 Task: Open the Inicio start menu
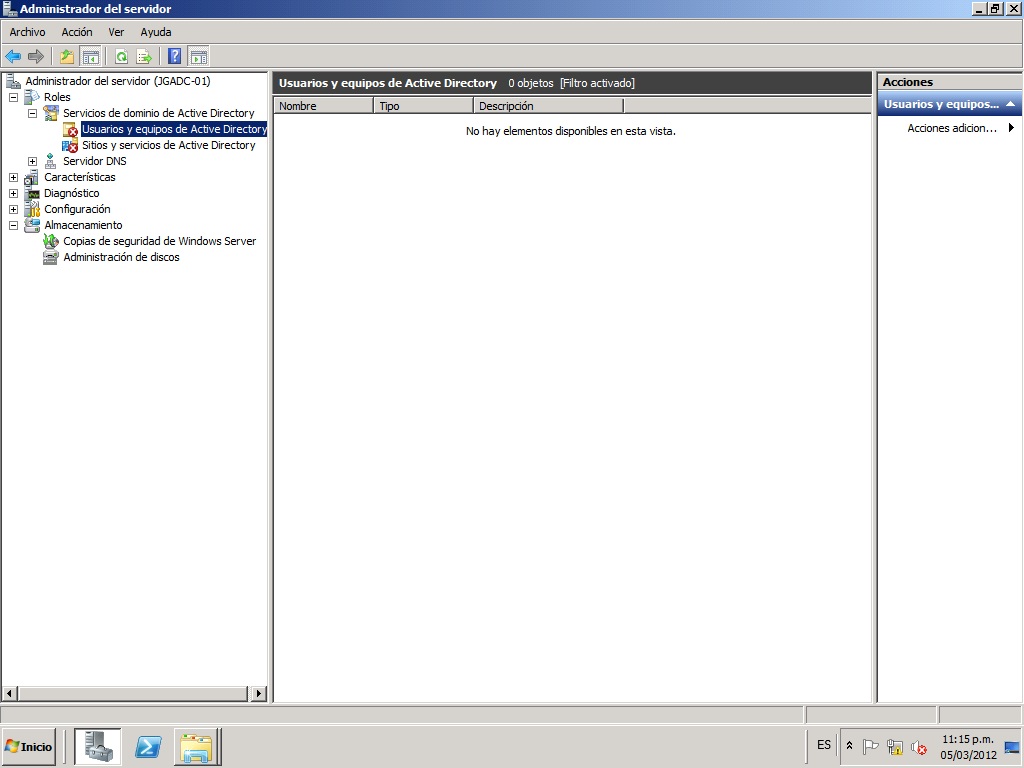(x=29, y=747)
